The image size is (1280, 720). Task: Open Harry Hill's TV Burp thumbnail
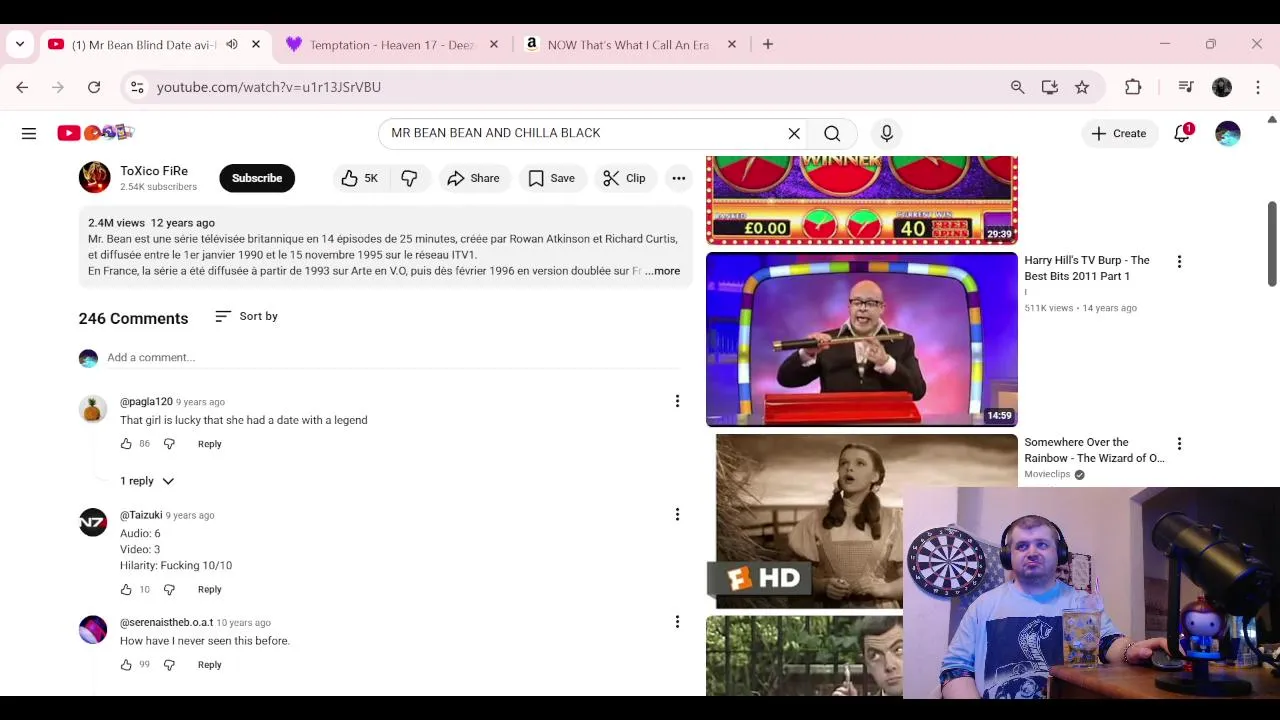point(862,339)
